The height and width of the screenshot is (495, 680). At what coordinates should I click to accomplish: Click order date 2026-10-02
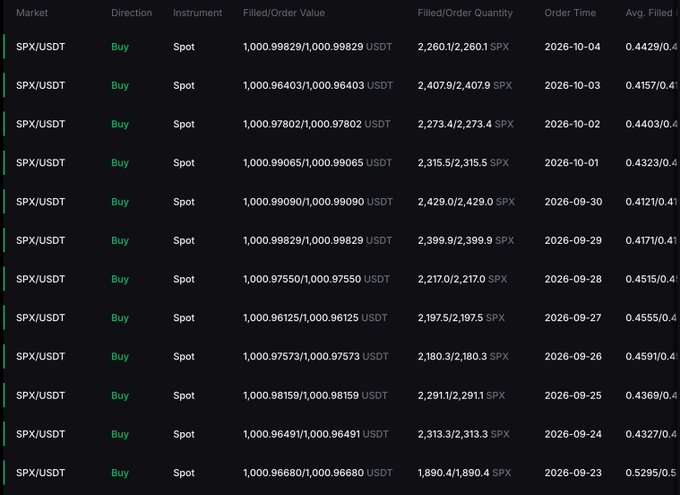572,124
